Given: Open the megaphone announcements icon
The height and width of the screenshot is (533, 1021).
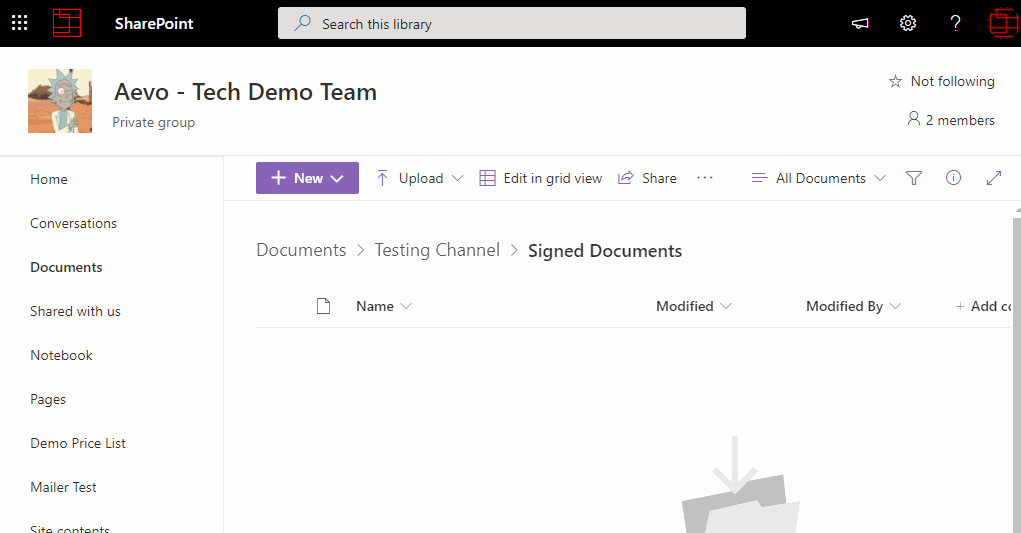Looking at the screenshot, I should [x=860, y=23].
